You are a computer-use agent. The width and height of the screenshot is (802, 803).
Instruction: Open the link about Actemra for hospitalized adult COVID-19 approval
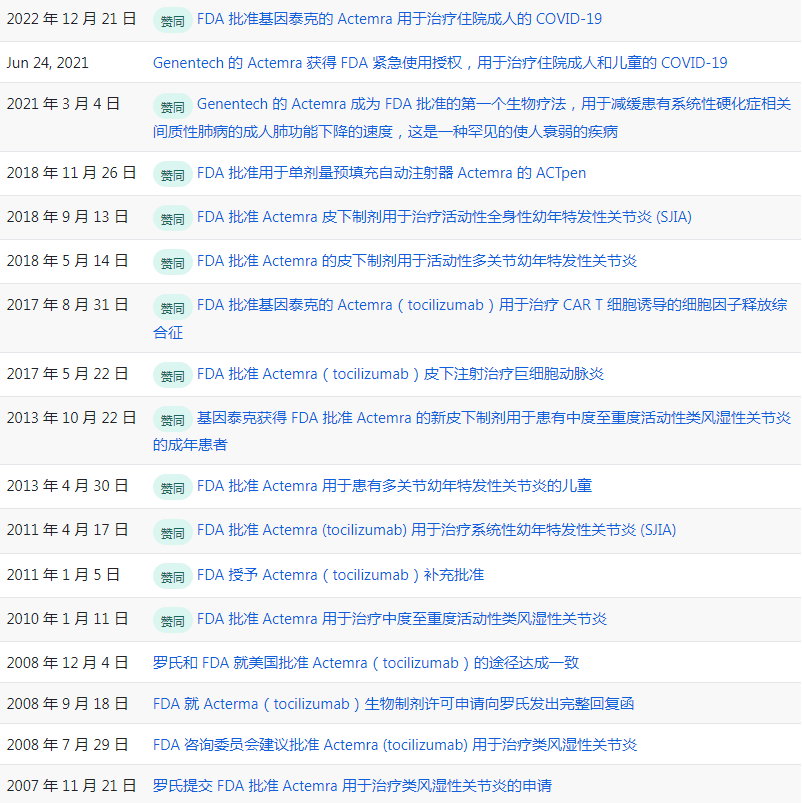pos(399,19)
